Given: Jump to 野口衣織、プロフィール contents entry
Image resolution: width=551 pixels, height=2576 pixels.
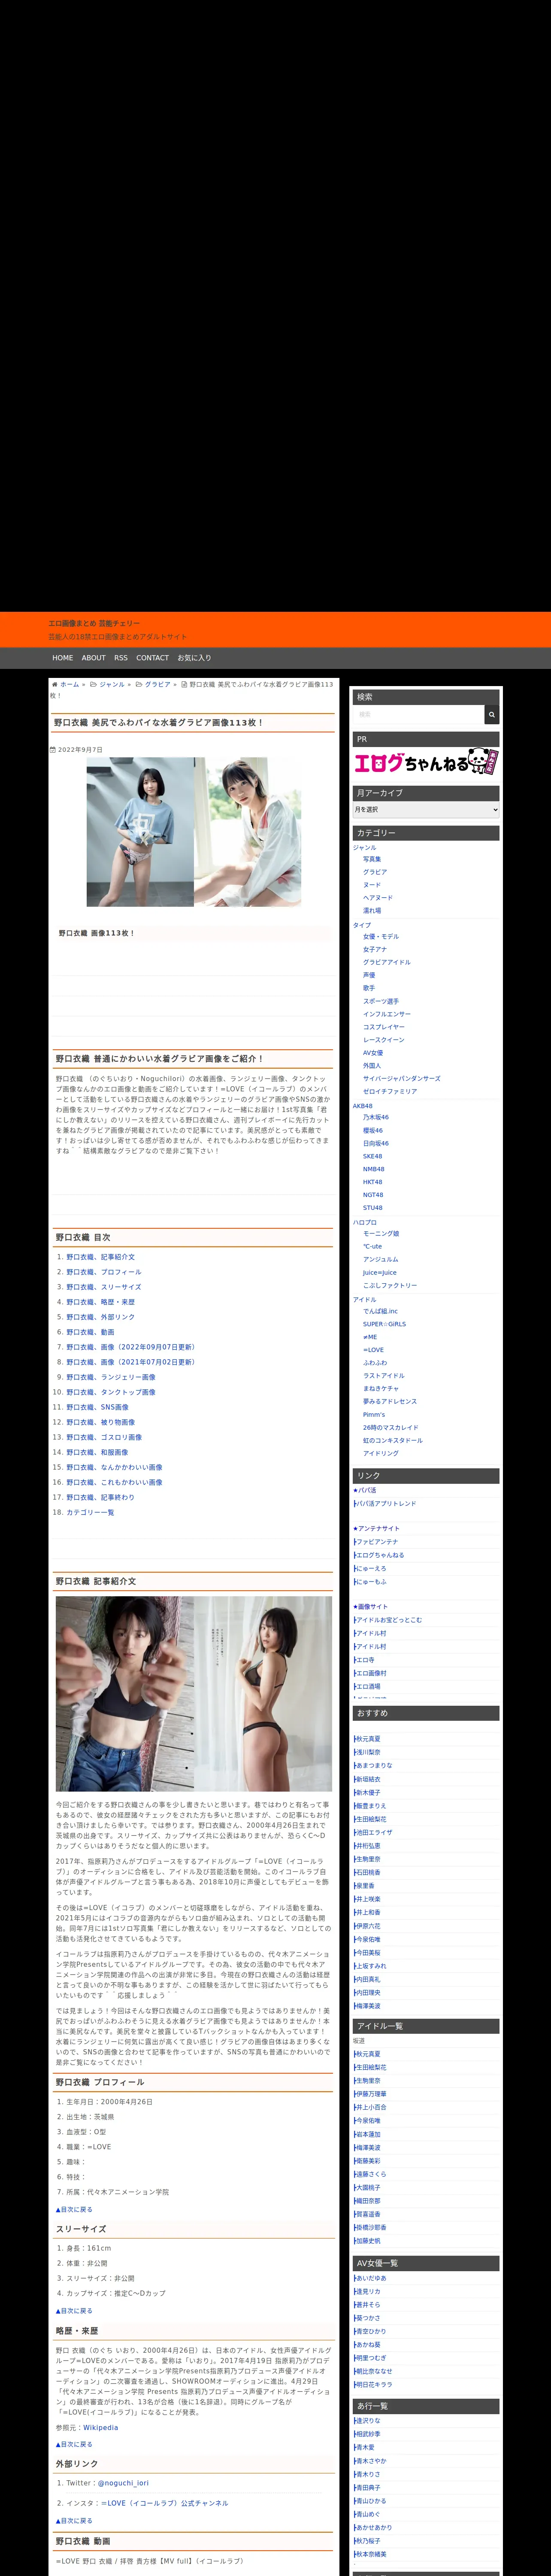Looking at the screenshot, I should pyautogui.click(x=104, y=1272).
